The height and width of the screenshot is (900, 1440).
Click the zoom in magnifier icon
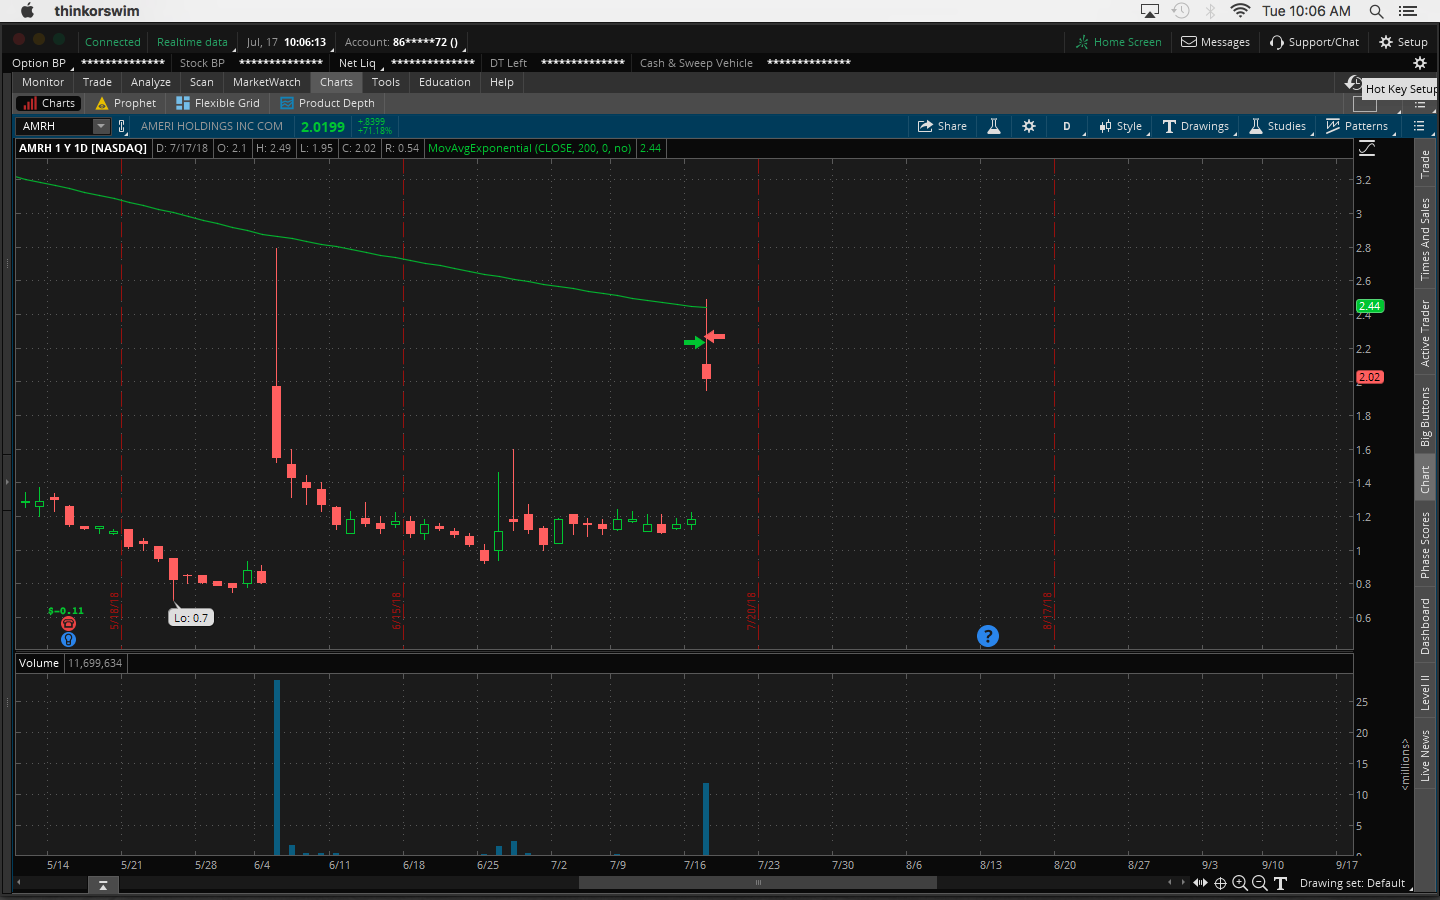[1240, 883]
